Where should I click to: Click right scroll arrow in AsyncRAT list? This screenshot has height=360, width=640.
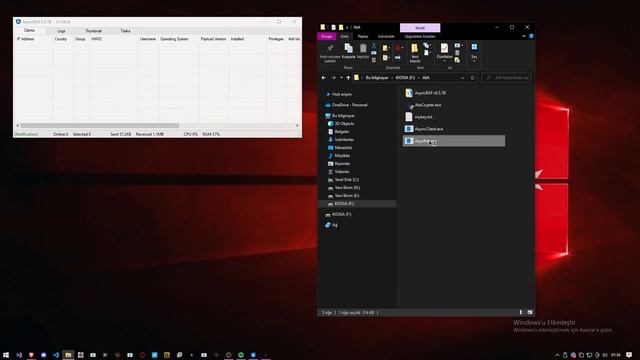coord(297,125)
